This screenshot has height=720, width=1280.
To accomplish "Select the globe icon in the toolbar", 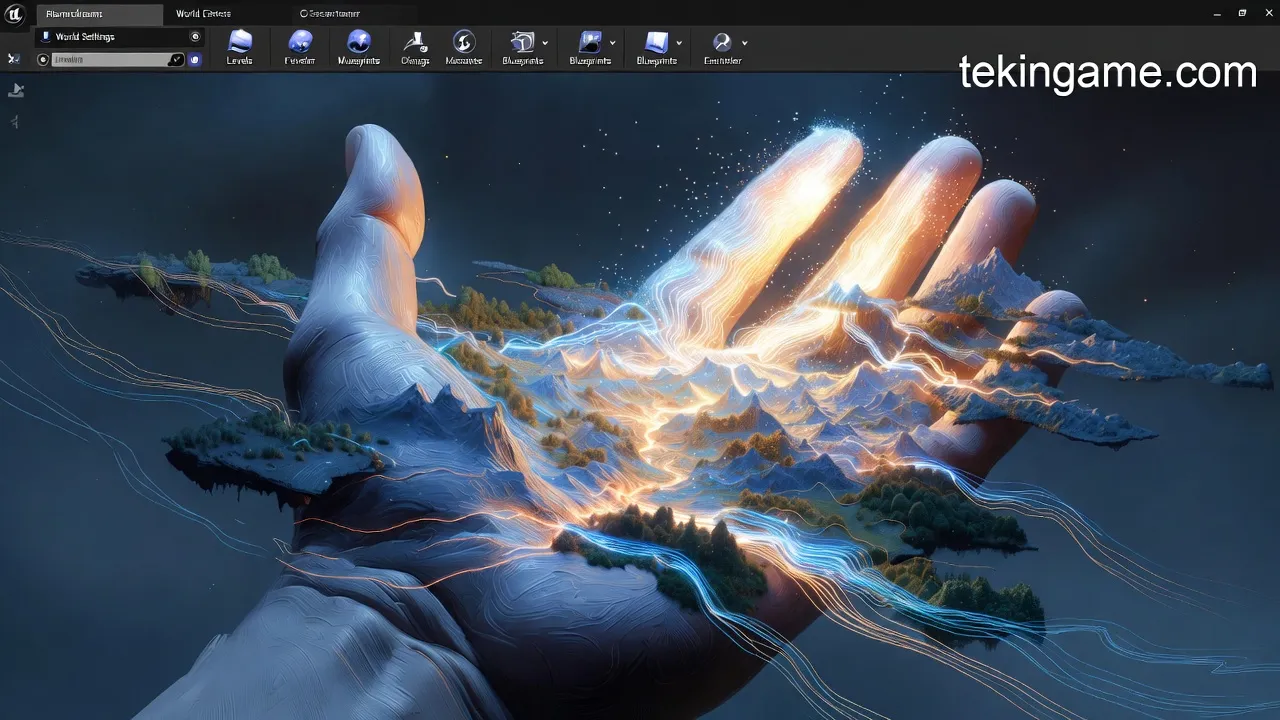I will click(x=359, y=42).
